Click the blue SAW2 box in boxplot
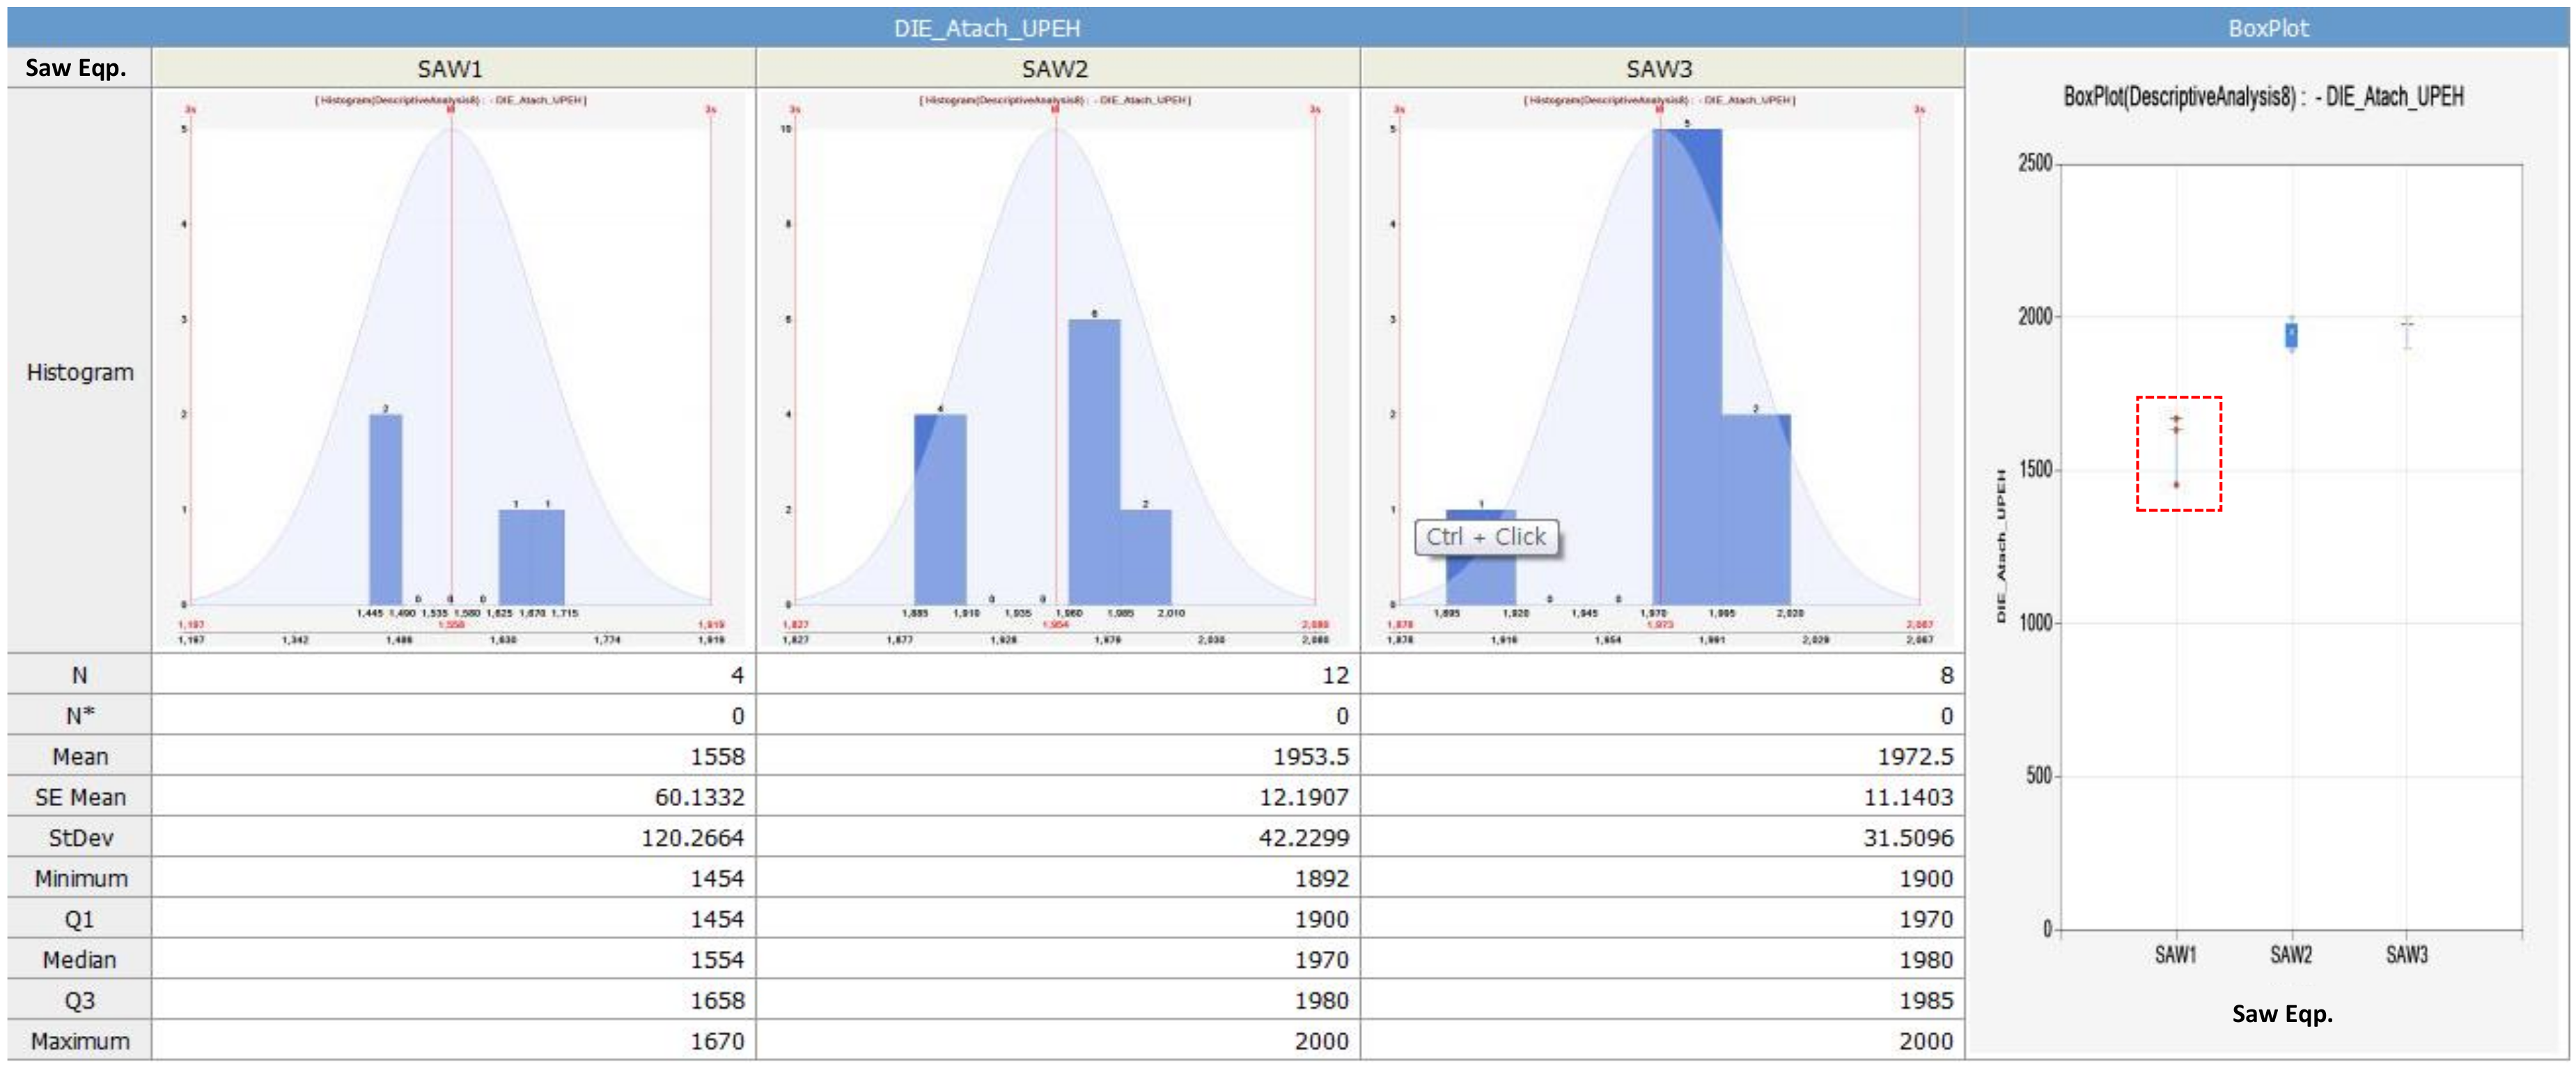The image size is (2576, 1068). click(2291, 335)
